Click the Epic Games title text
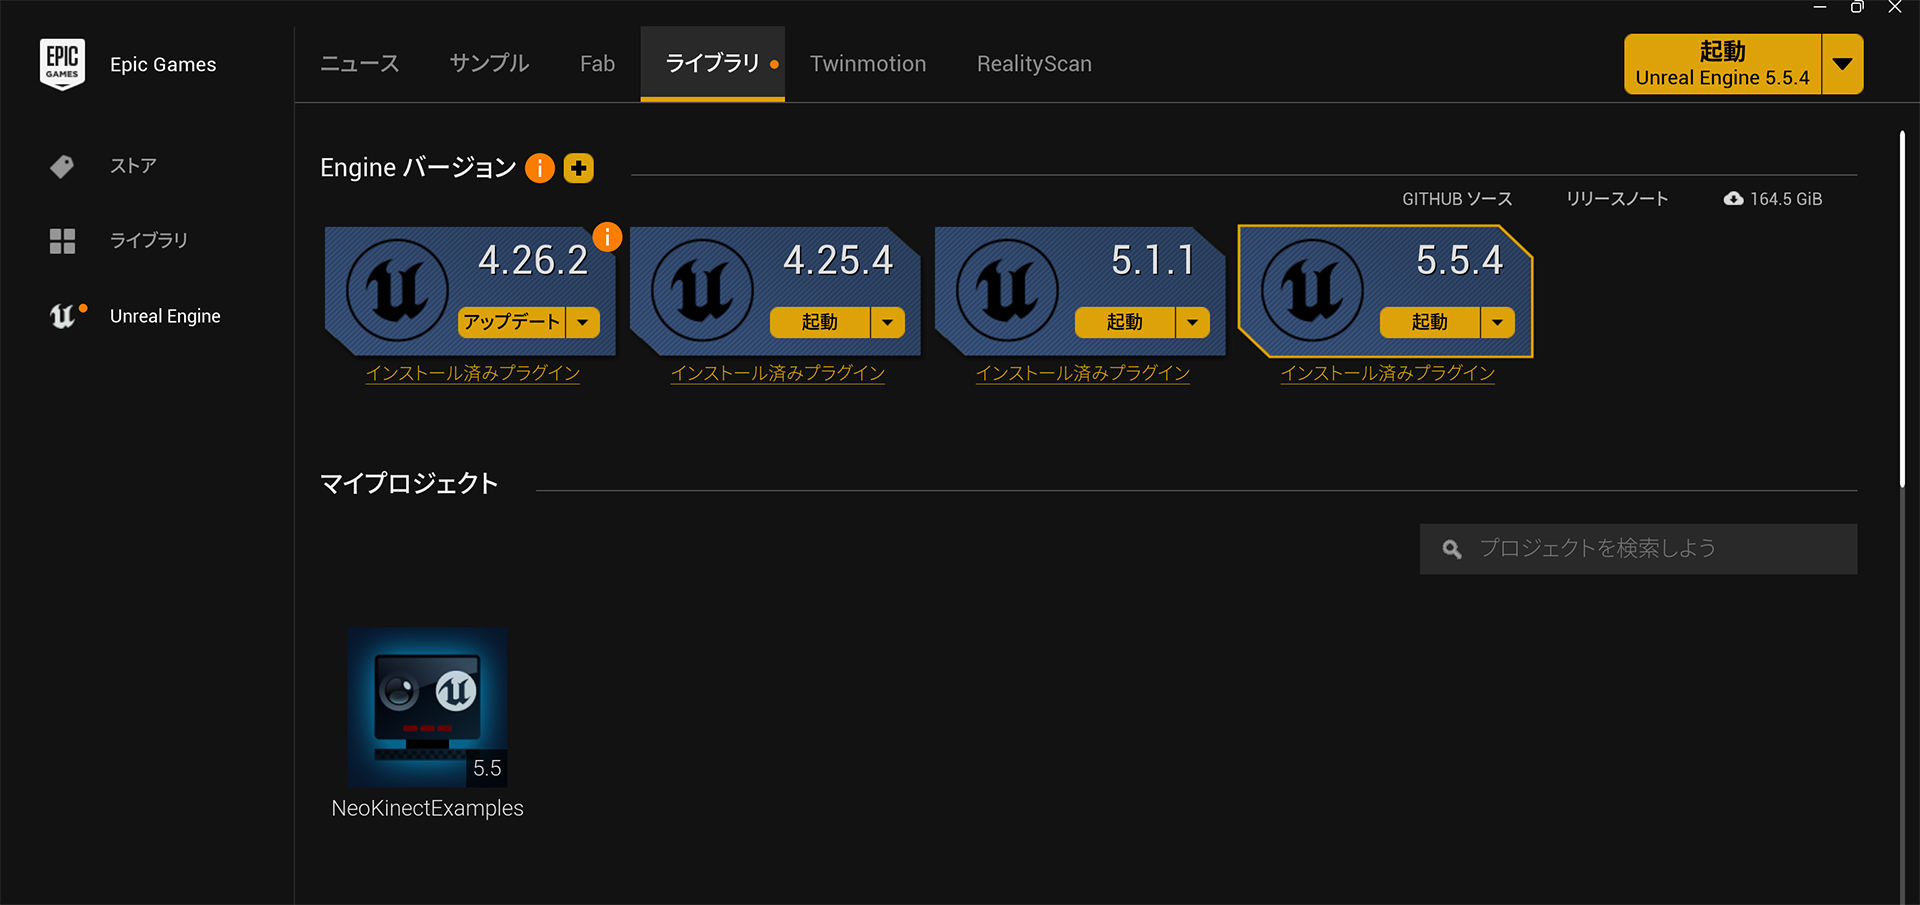 point(163,64)
